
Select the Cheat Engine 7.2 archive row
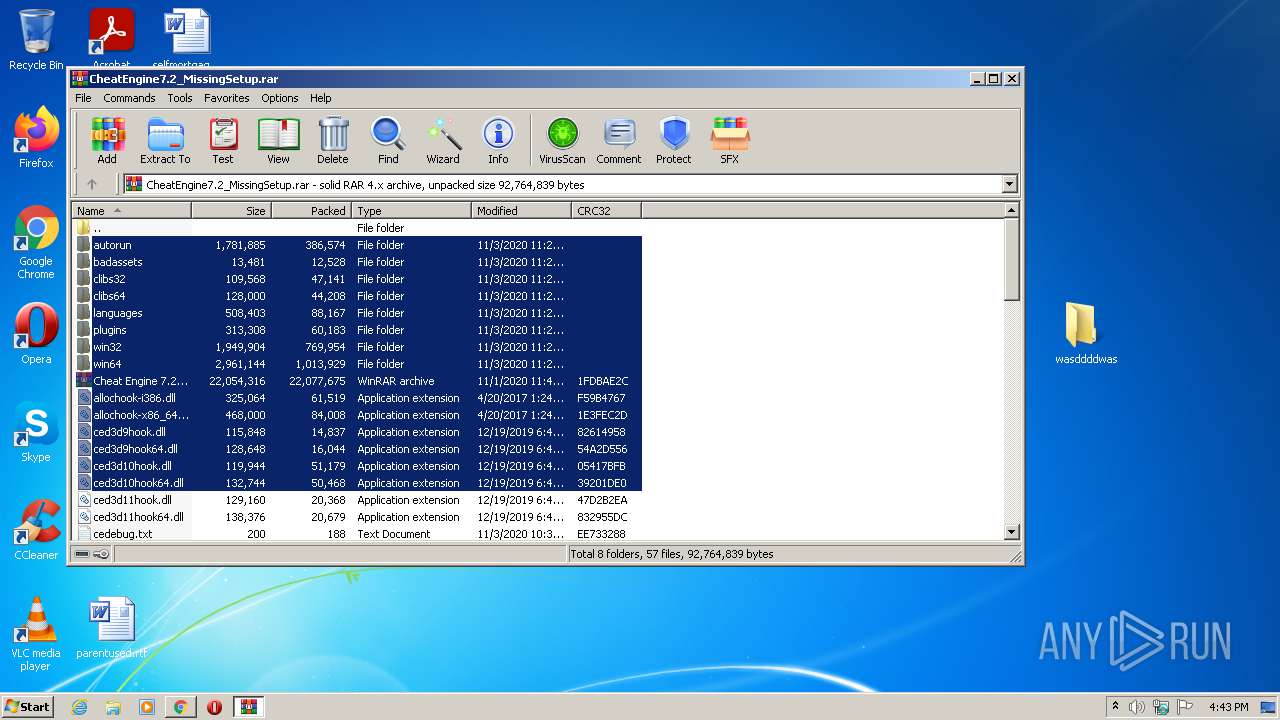357,381
